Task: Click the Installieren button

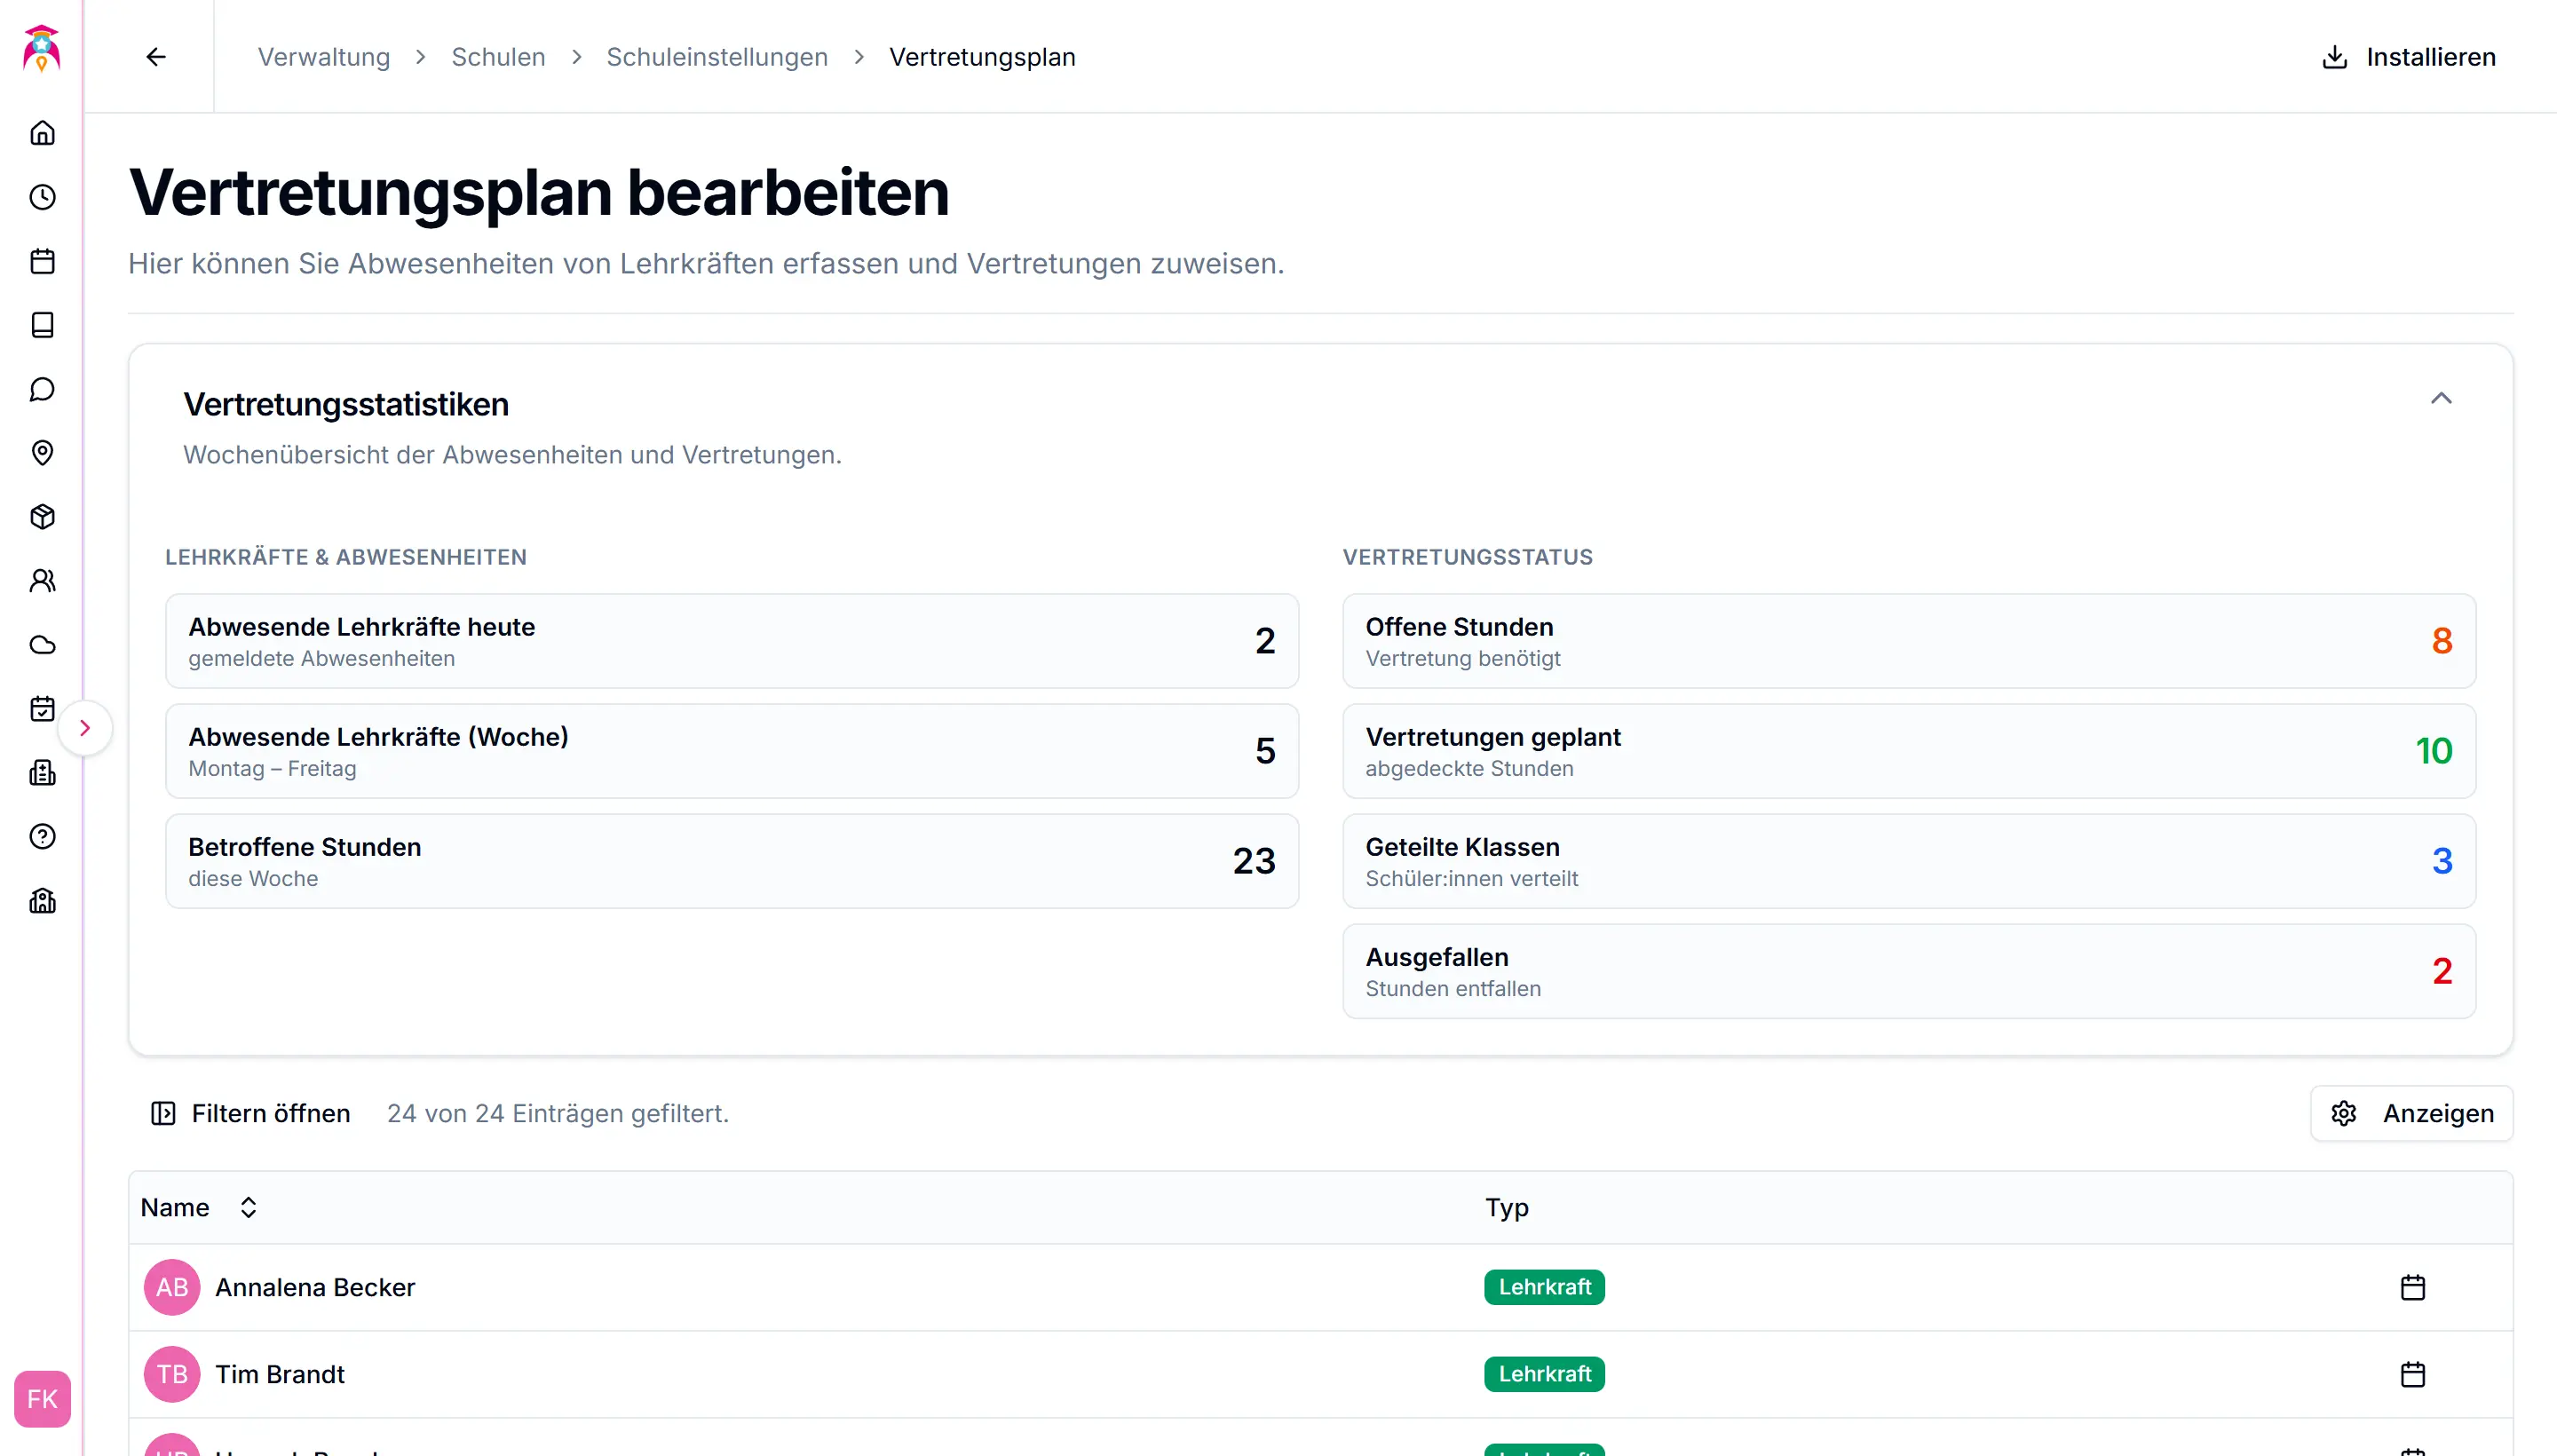Action: coord(2408,57)
